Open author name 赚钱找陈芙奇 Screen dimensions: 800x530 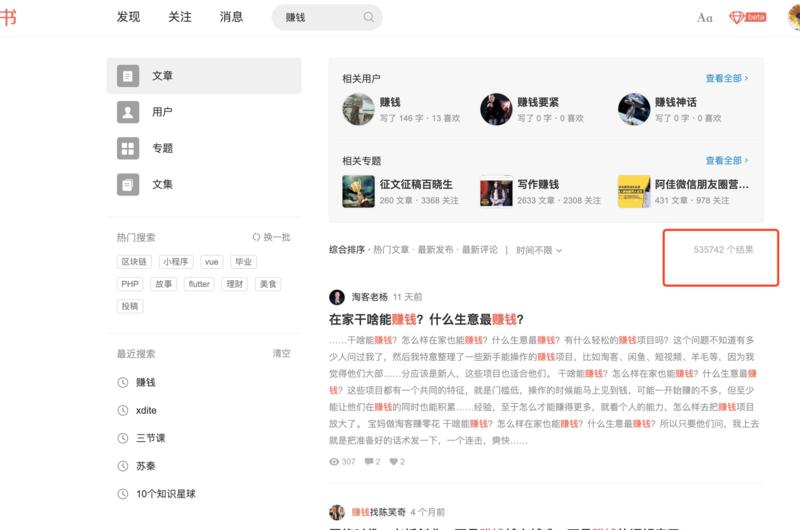[x=379, y=512]
